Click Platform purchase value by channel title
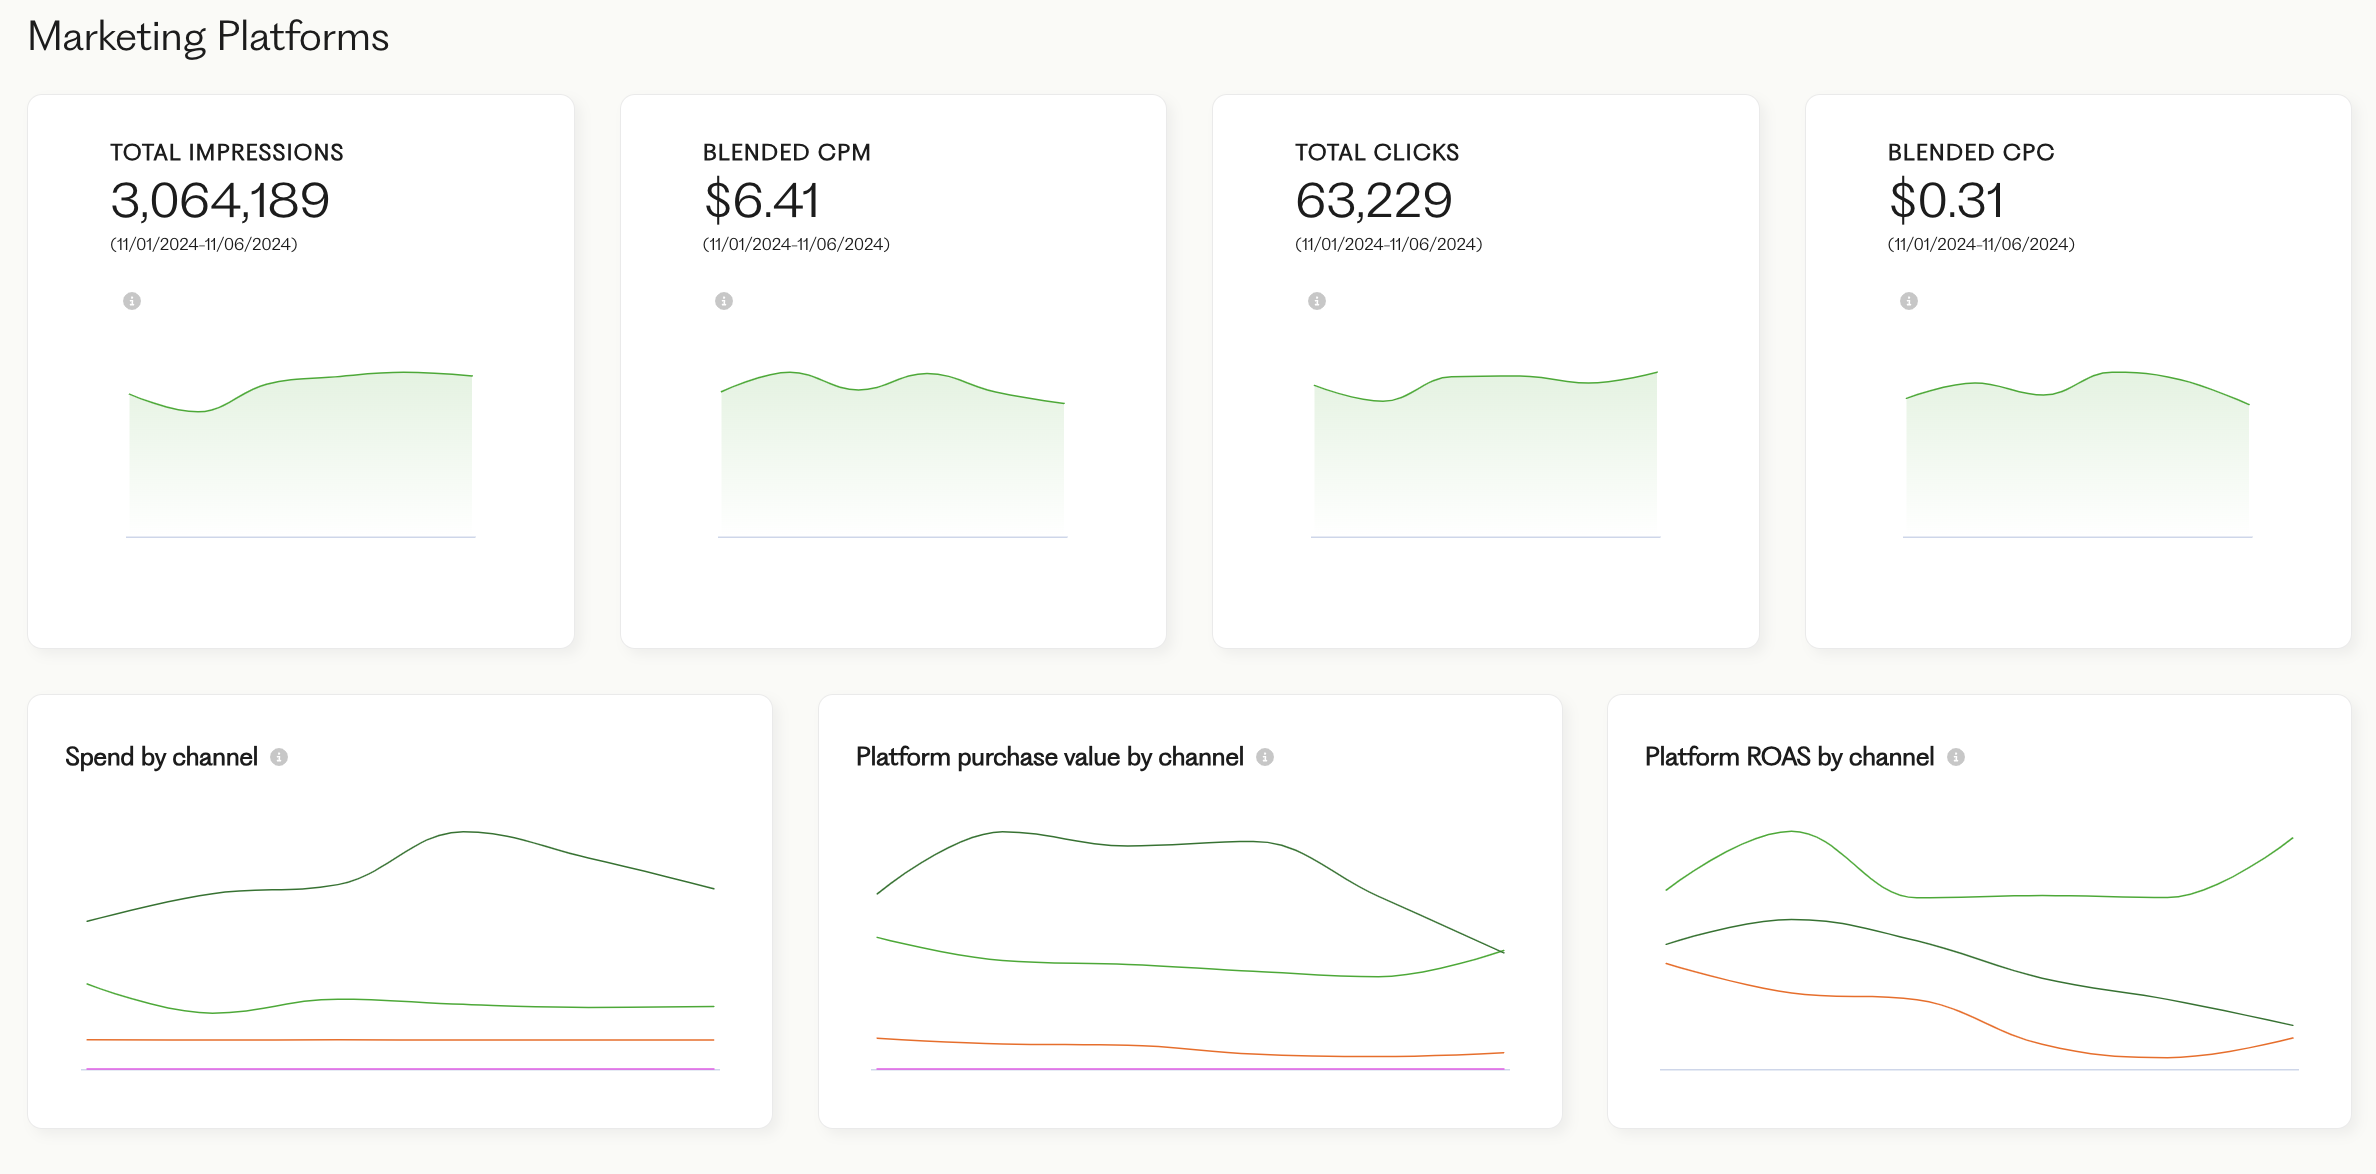Screen dimensions: 2376x1174 click(1049, 757)
